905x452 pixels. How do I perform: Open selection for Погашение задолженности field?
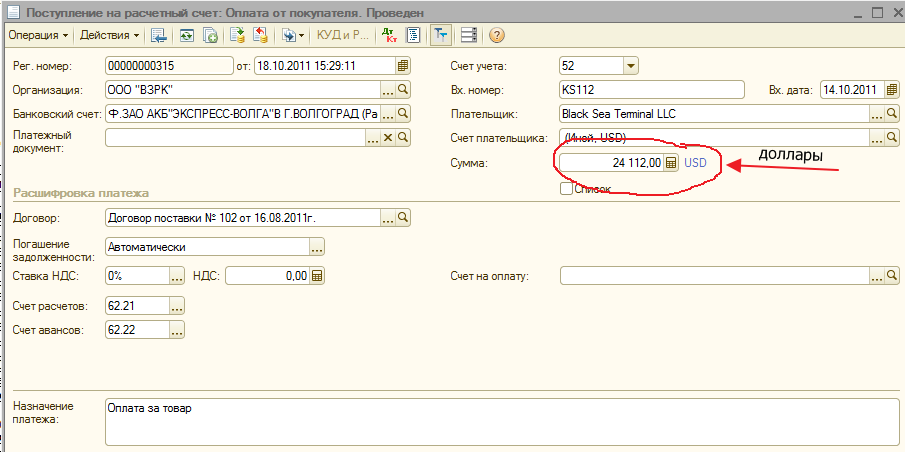317,246
